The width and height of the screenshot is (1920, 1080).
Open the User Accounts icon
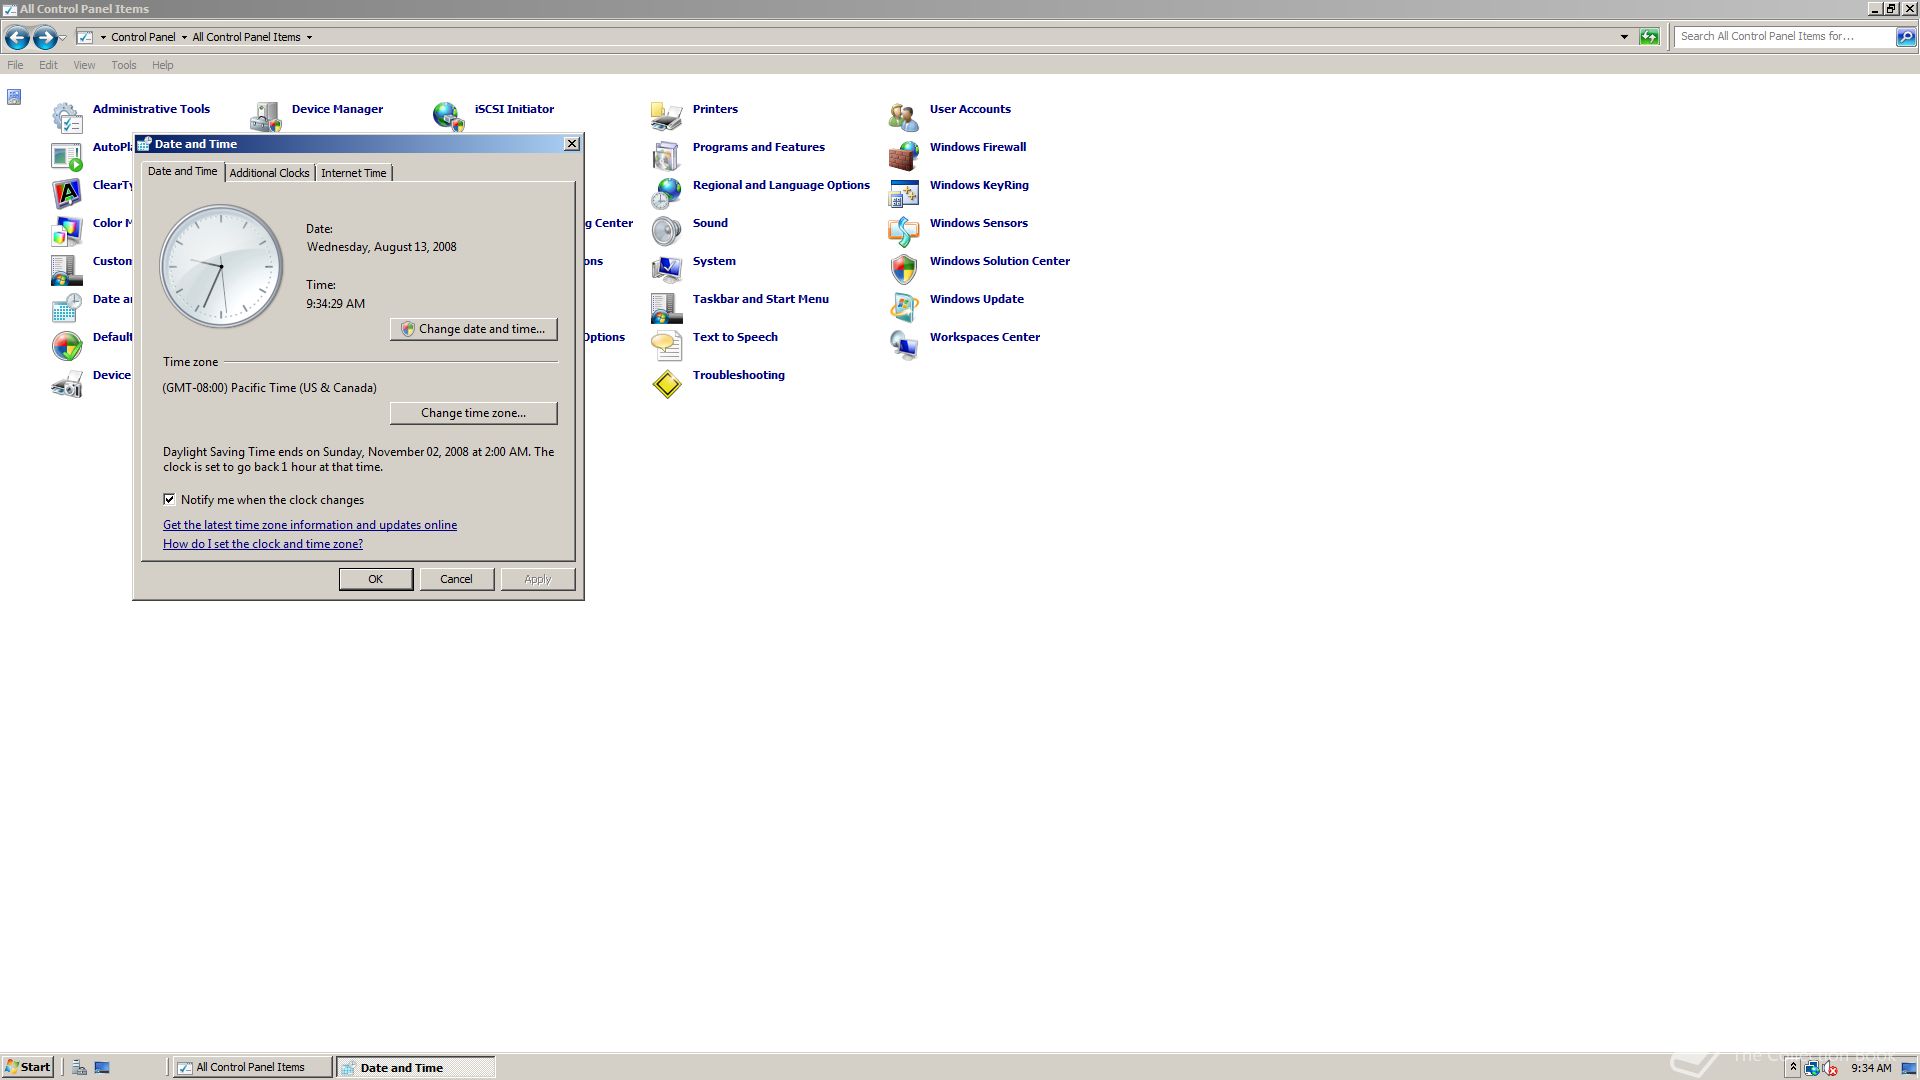tap(904, 117)
